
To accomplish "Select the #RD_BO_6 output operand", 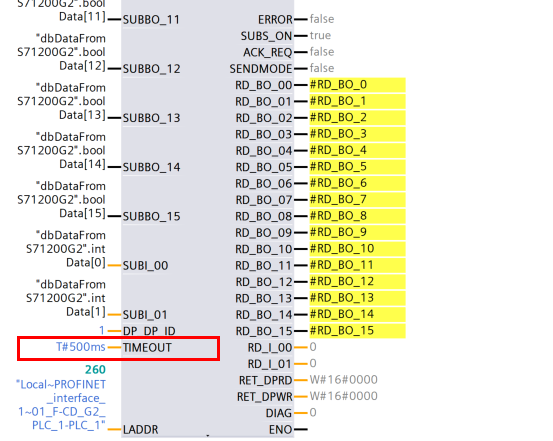I will click(x=357, y=183).
